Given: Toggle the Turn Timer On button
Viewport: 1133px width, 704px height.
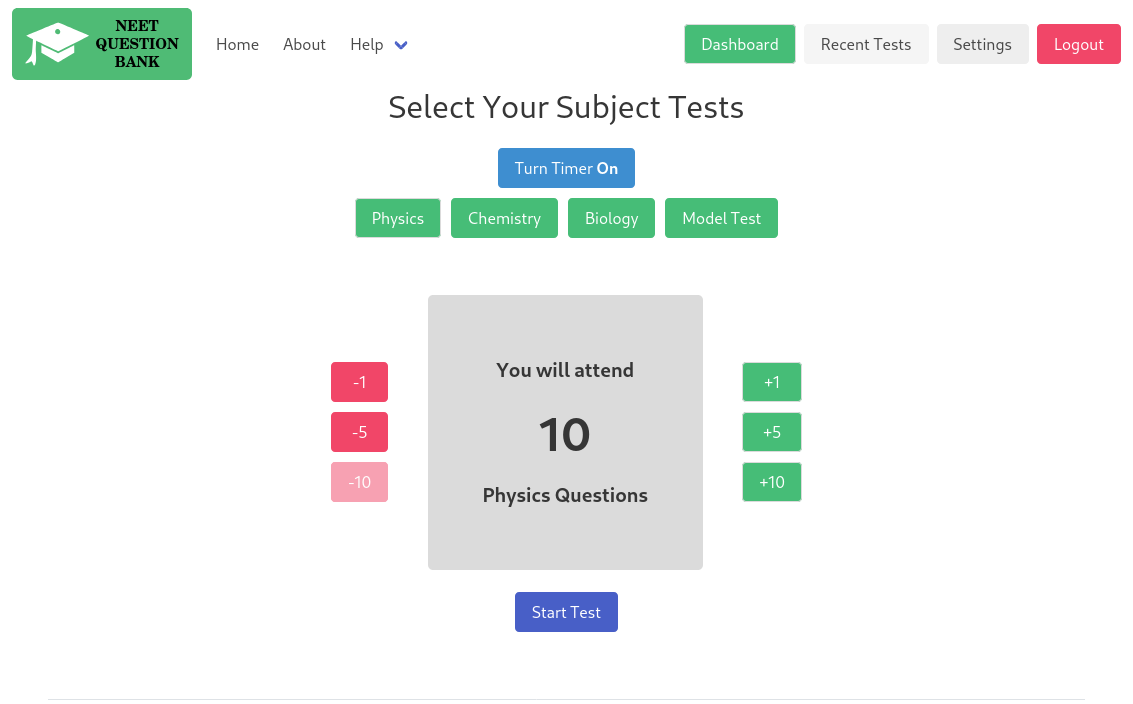Looking at the screenshot, I should click(566, 168).
